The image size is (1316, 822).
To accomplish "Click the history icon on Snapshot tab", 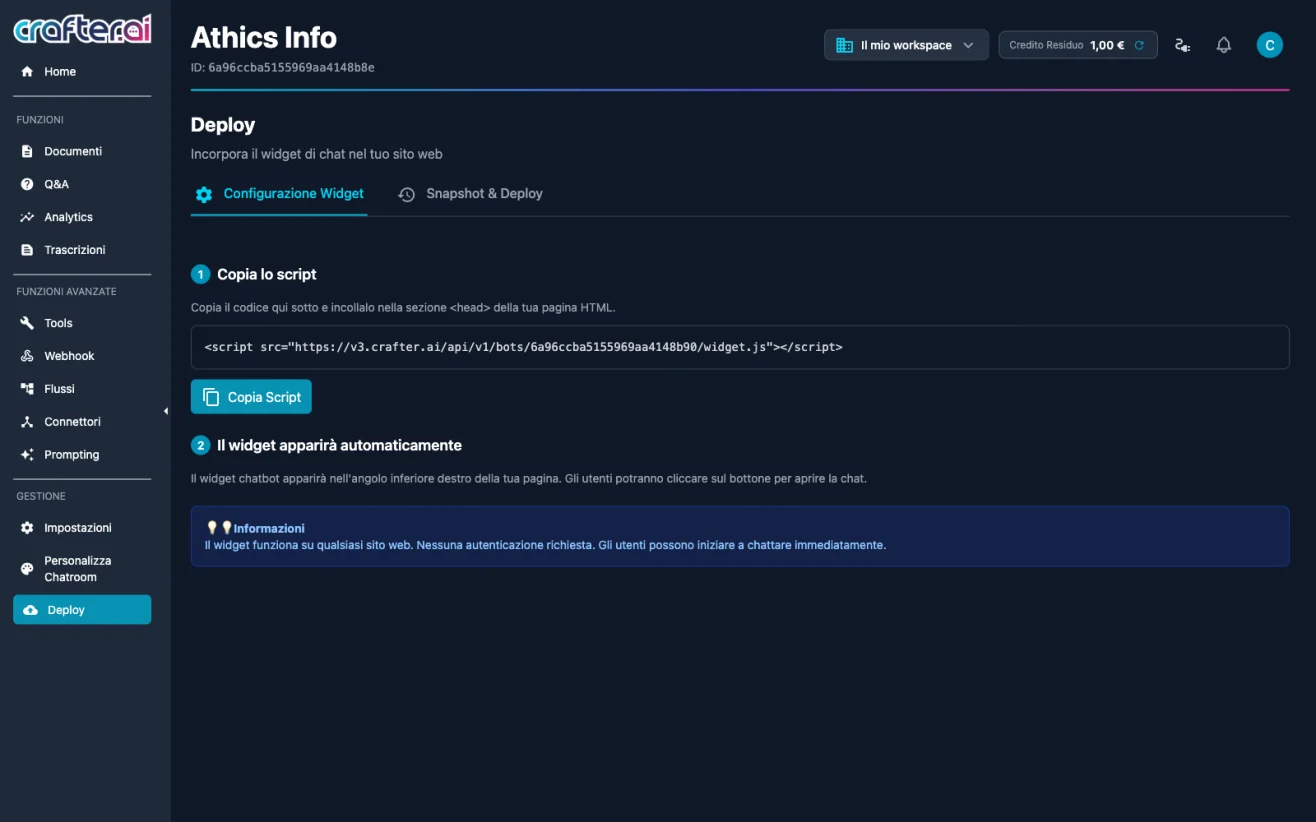I will pos(407,194).
